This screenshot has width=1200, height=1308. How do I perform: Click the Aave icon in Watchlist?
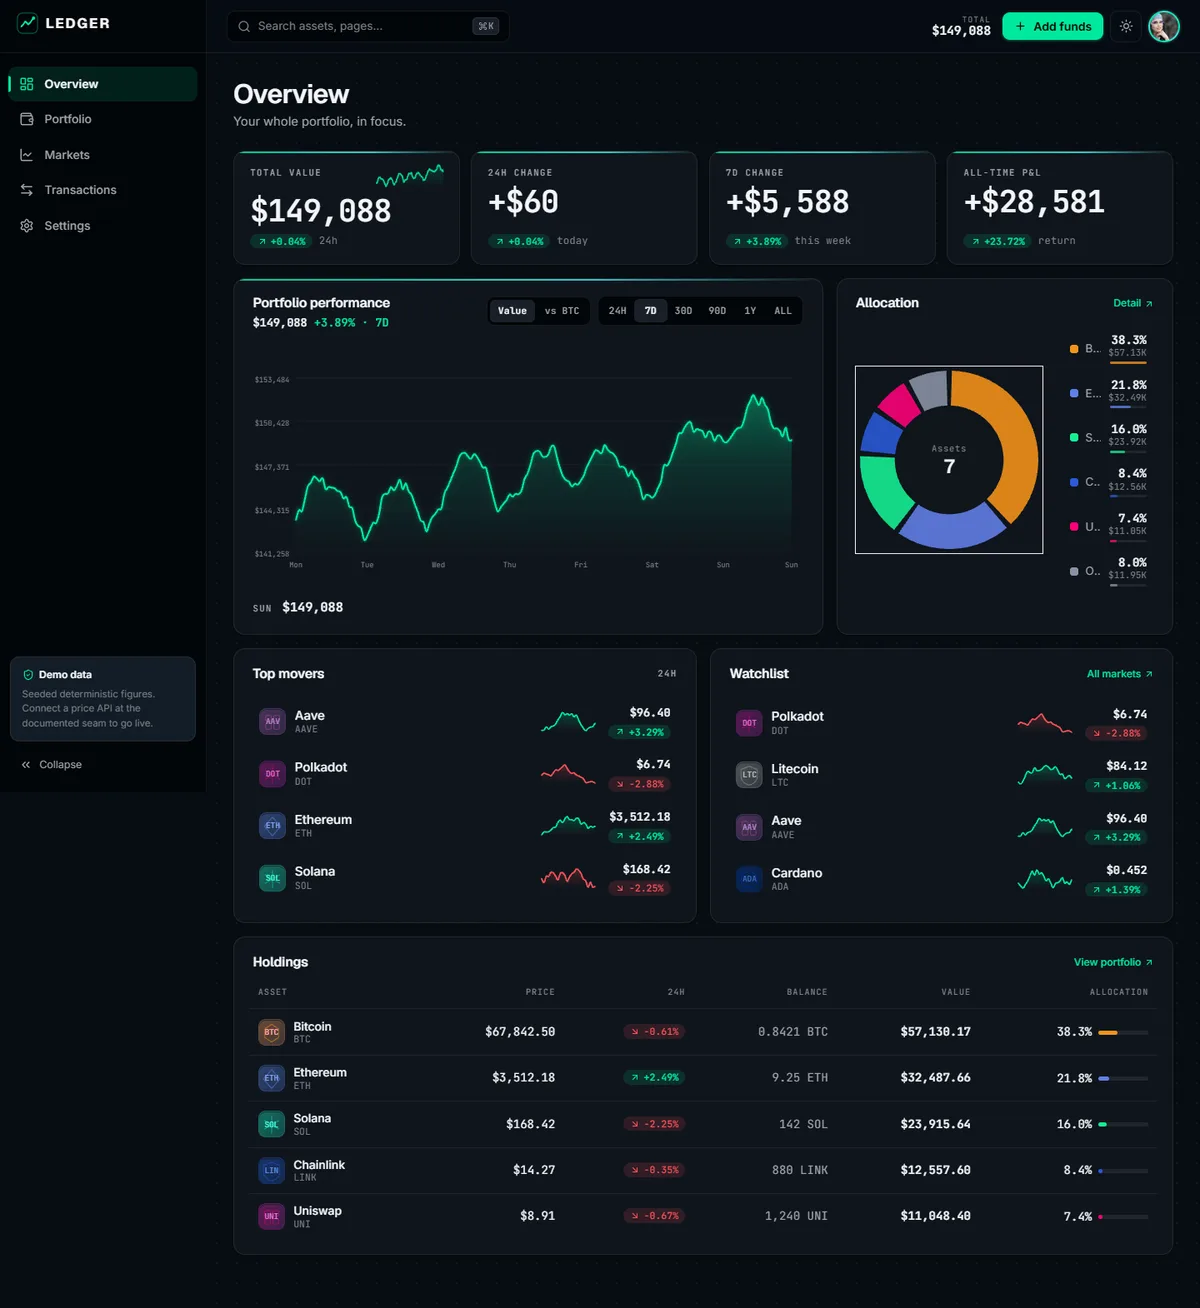pos(749,827)
